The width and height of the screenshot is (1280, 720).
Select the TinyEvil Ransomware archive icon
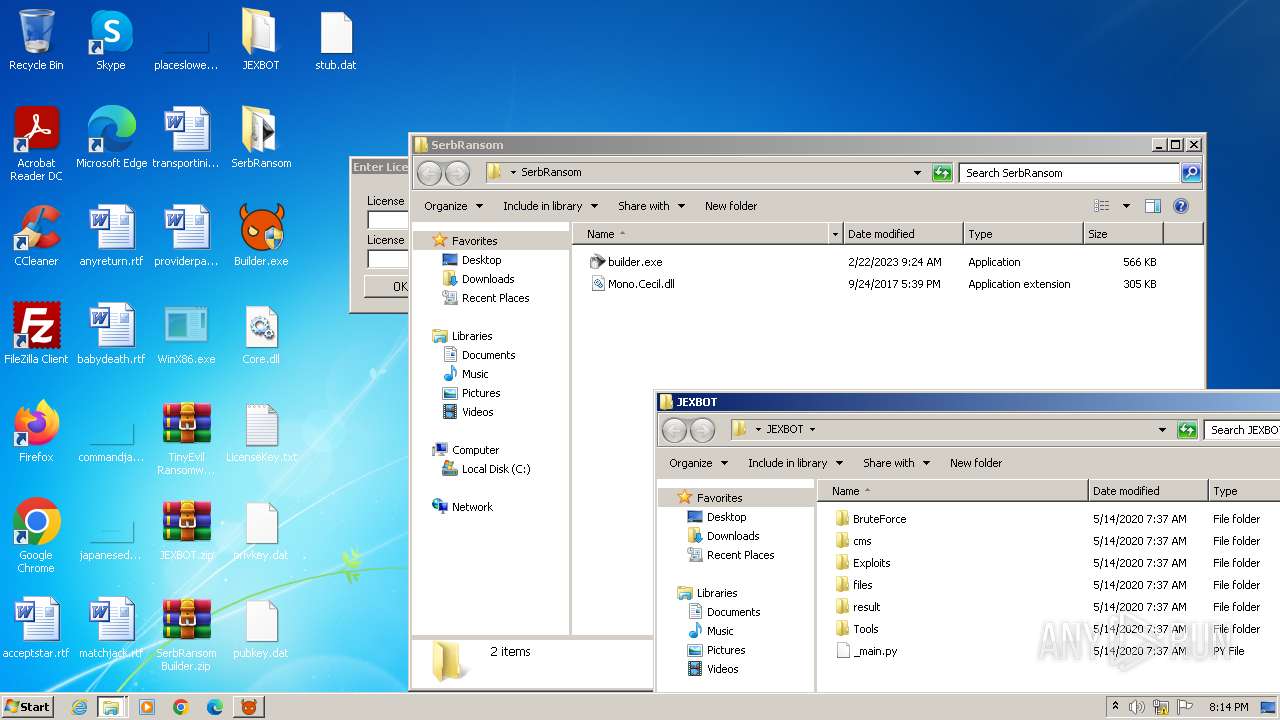point(186,438)
